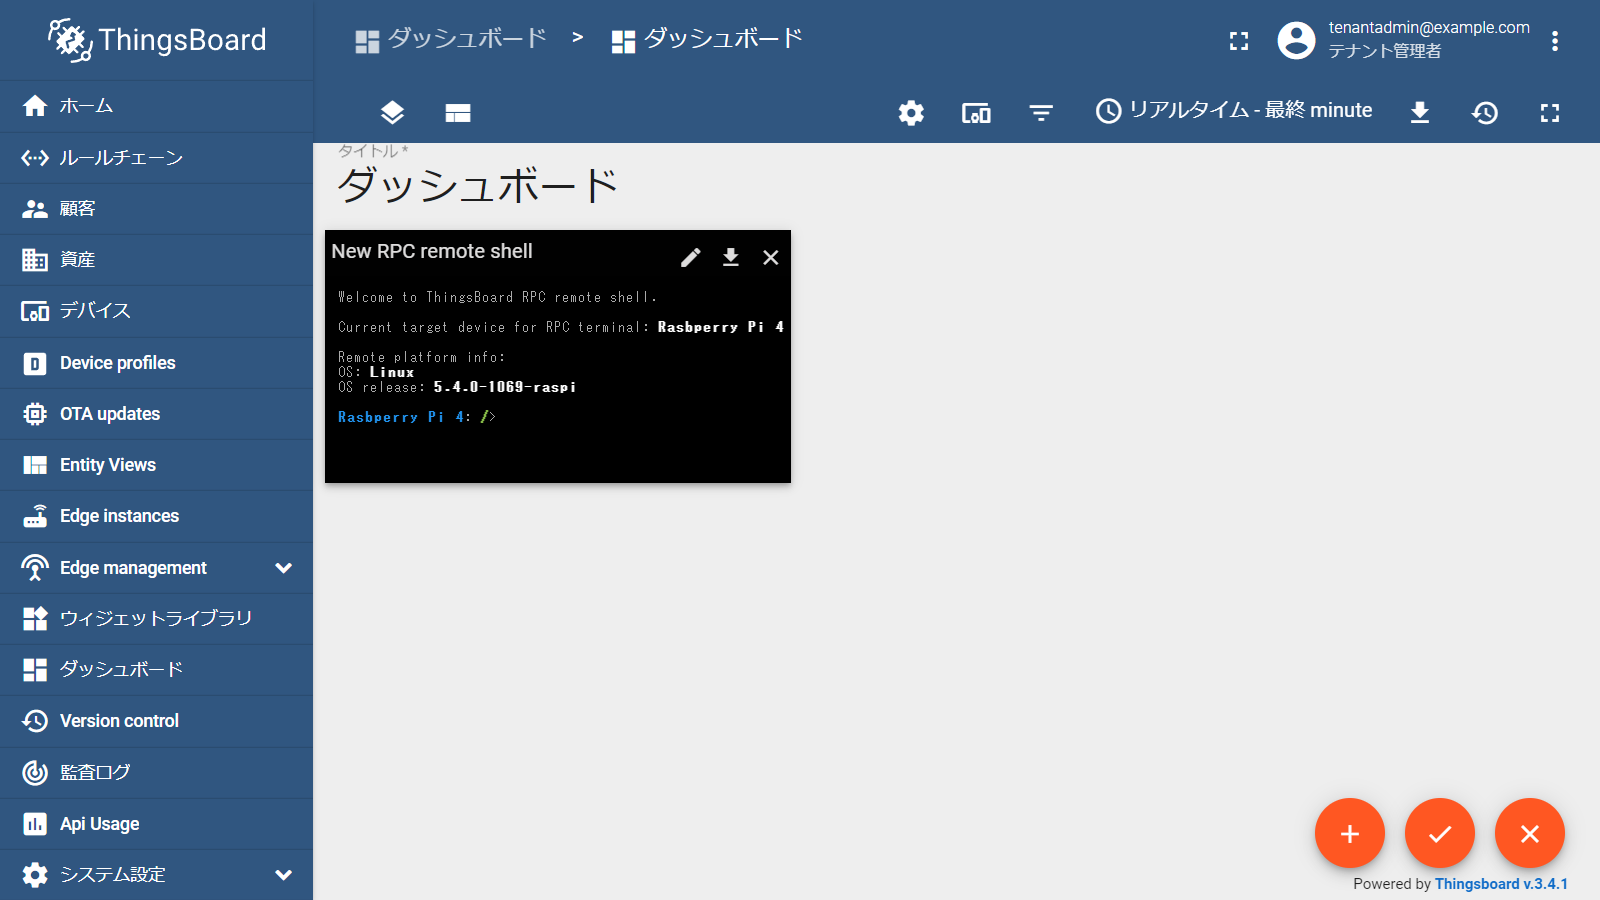
Task: Apply changes with the orange checkmark button
Action: [1439, 833]
